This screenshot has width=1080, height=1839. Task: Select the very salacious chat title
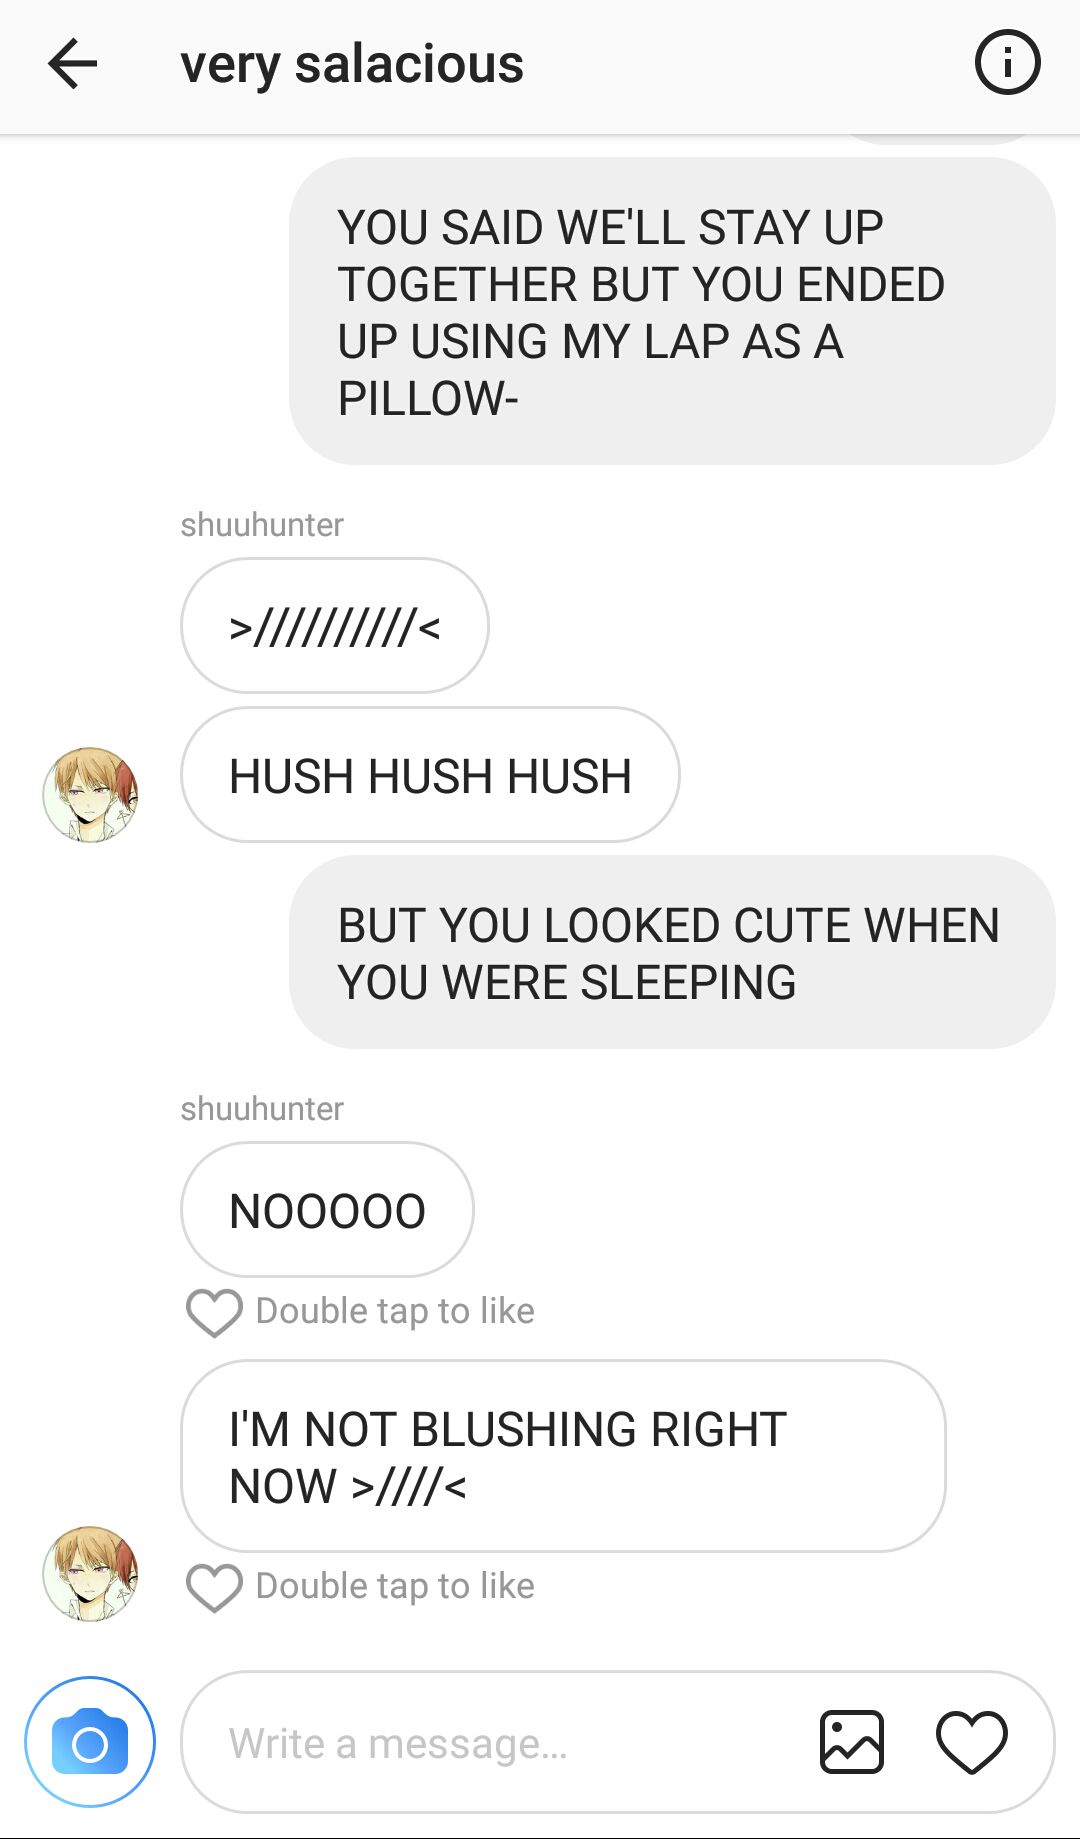point(352,64)
